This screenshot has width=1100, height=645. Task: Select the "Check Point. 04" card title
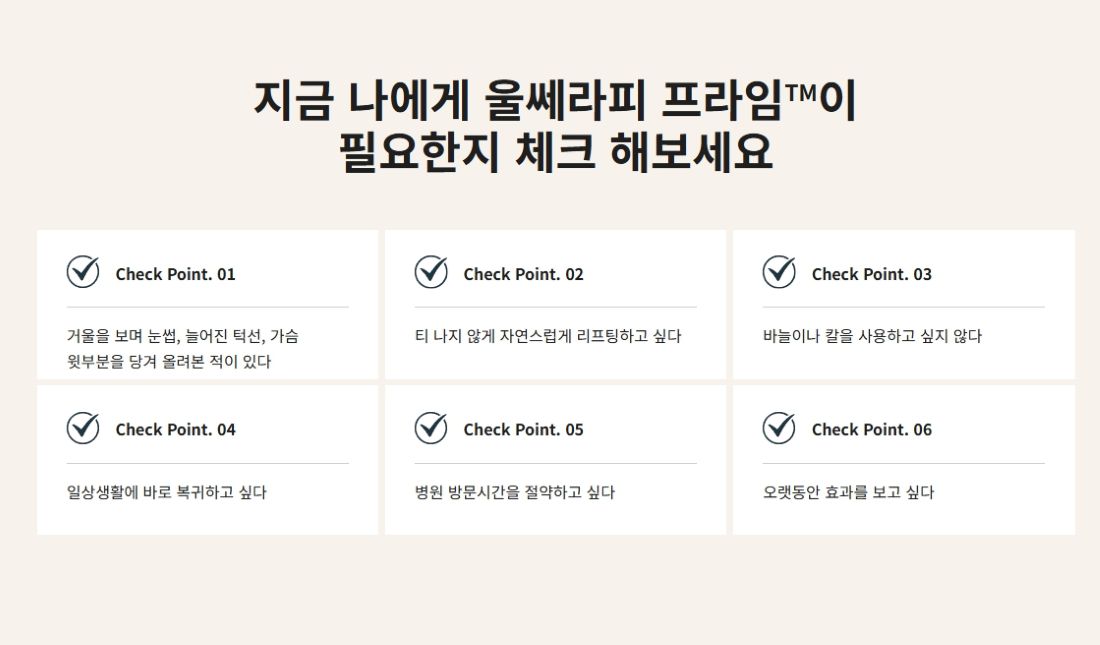(175, 430)
